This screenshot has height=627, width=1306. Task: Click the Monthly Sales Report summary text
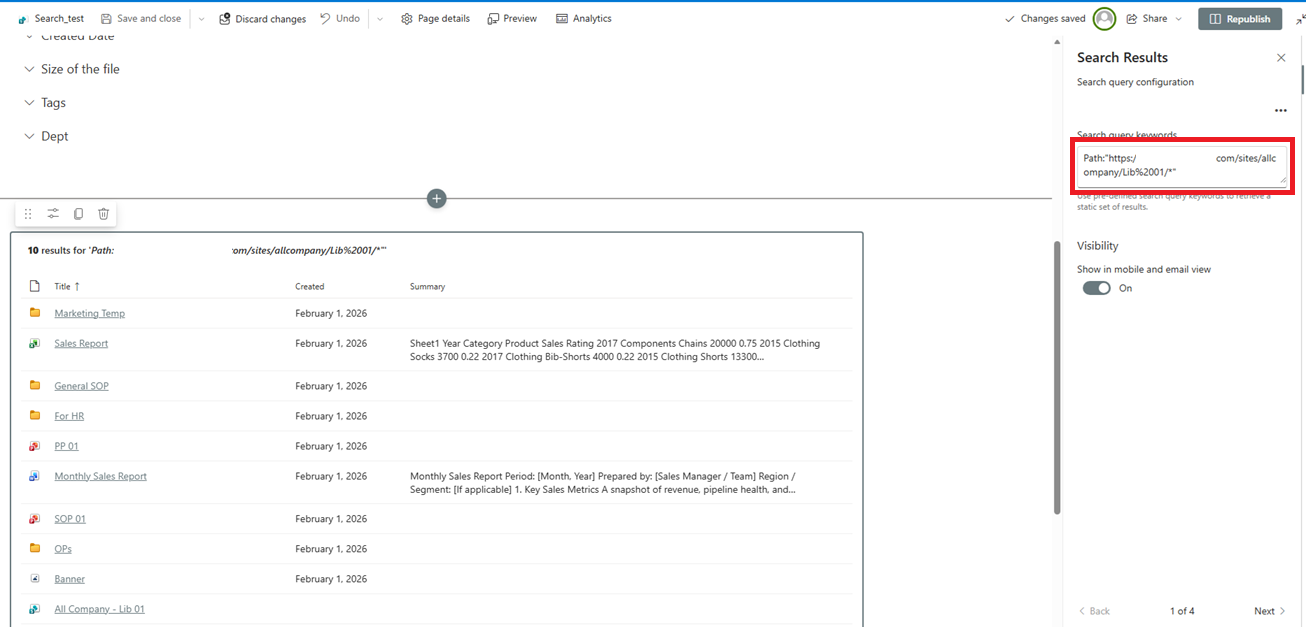[603, 483]
